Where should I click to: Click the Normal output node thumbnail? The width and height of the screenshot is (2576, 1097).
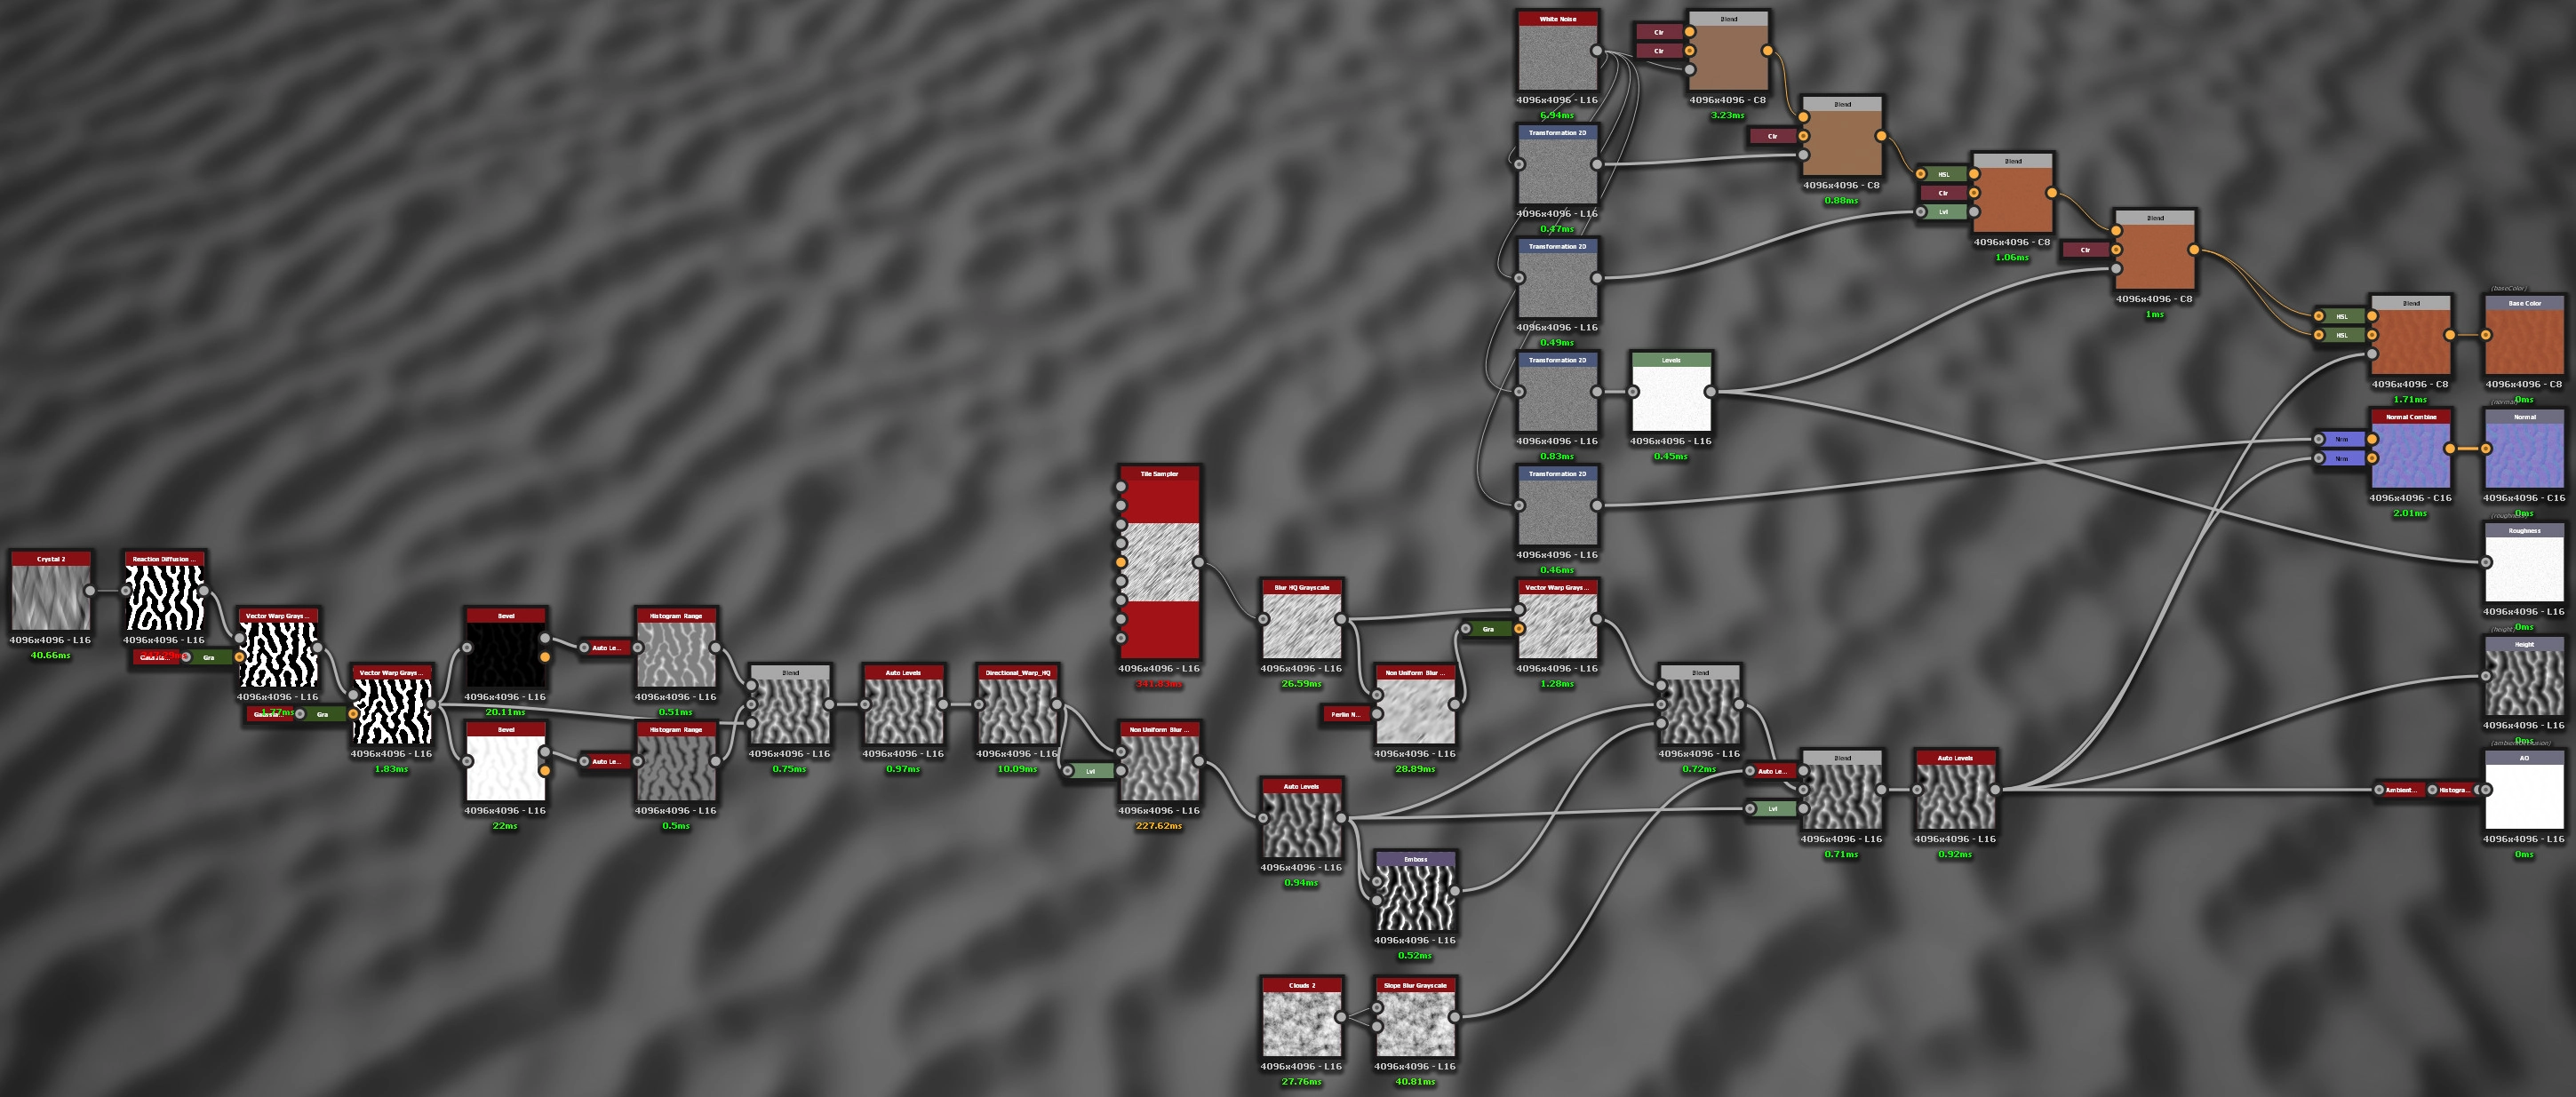coord(2524,455)
